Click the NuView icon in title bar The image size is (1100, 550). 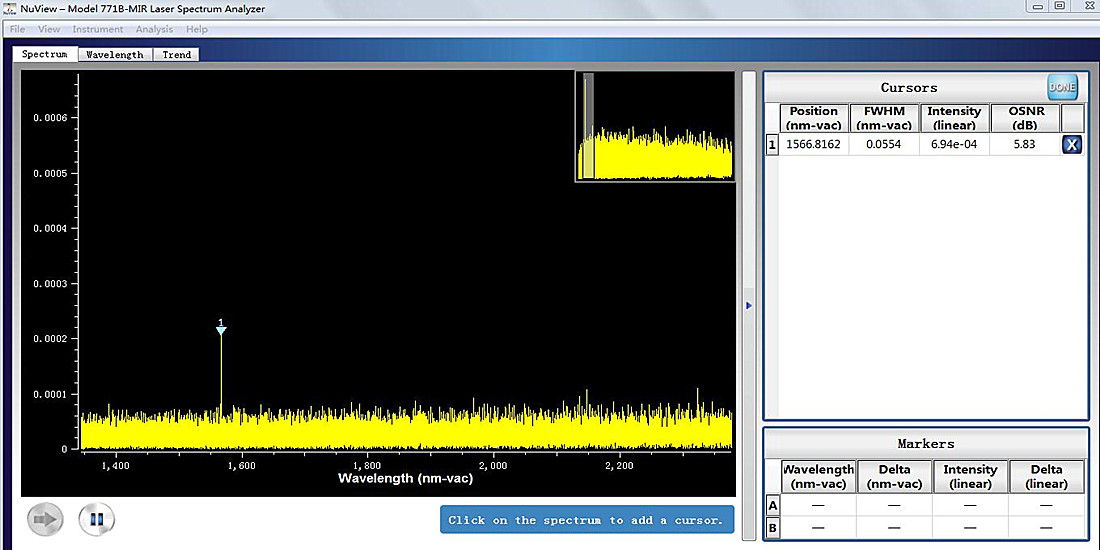pos(10,9)
